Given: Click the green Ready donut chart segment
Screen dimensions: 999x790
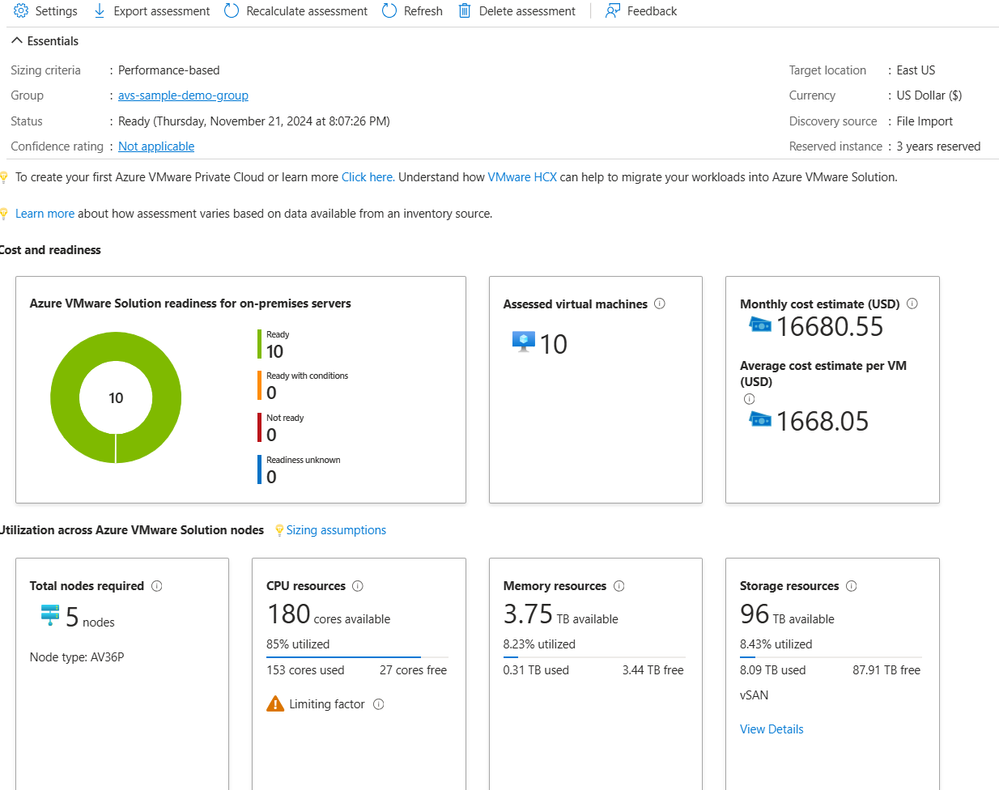Looking at the screenshot, I should [x=167, y=398].
